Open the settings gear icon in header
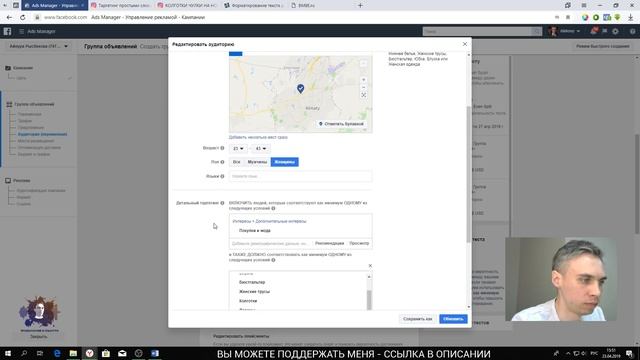This screenshot has width=640, height=360. click(615, 31)
